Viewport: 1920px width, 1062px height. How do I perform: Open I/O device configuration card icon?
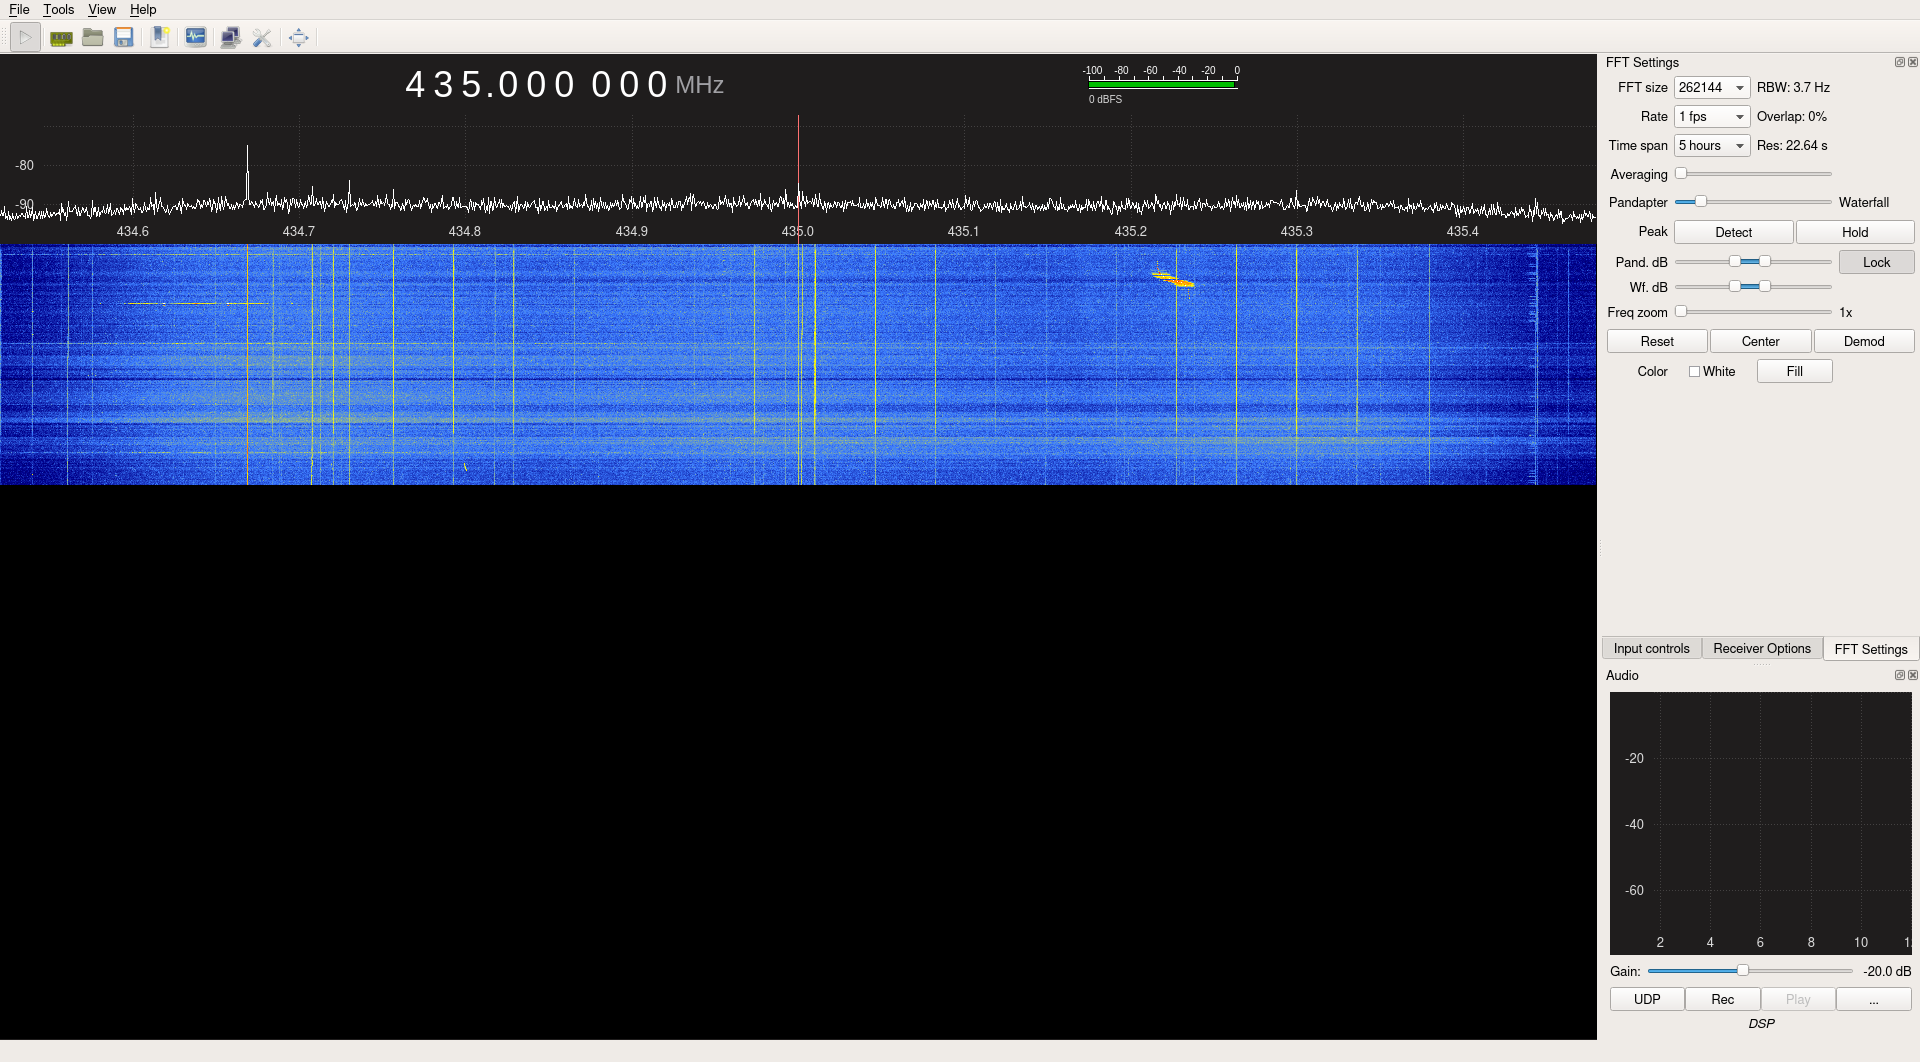coord(61,38)
